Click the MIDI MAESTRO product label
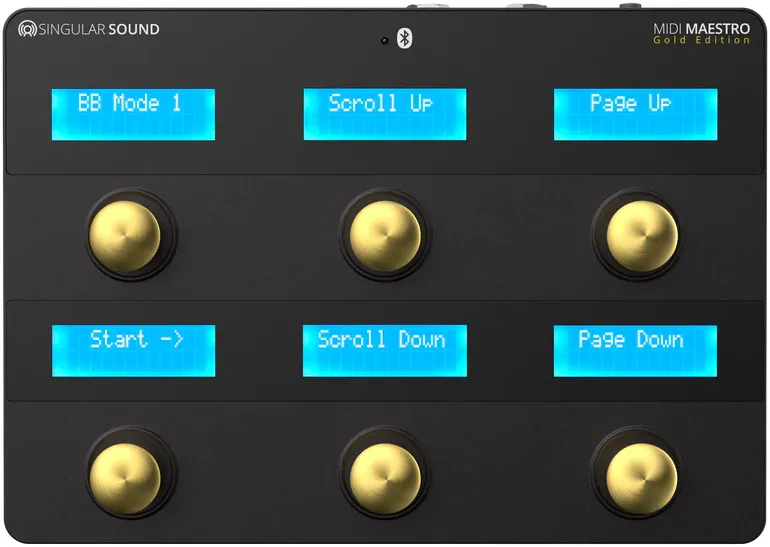Screen dimensions: 770x547 pyautogui.click(x=695, y=29)
